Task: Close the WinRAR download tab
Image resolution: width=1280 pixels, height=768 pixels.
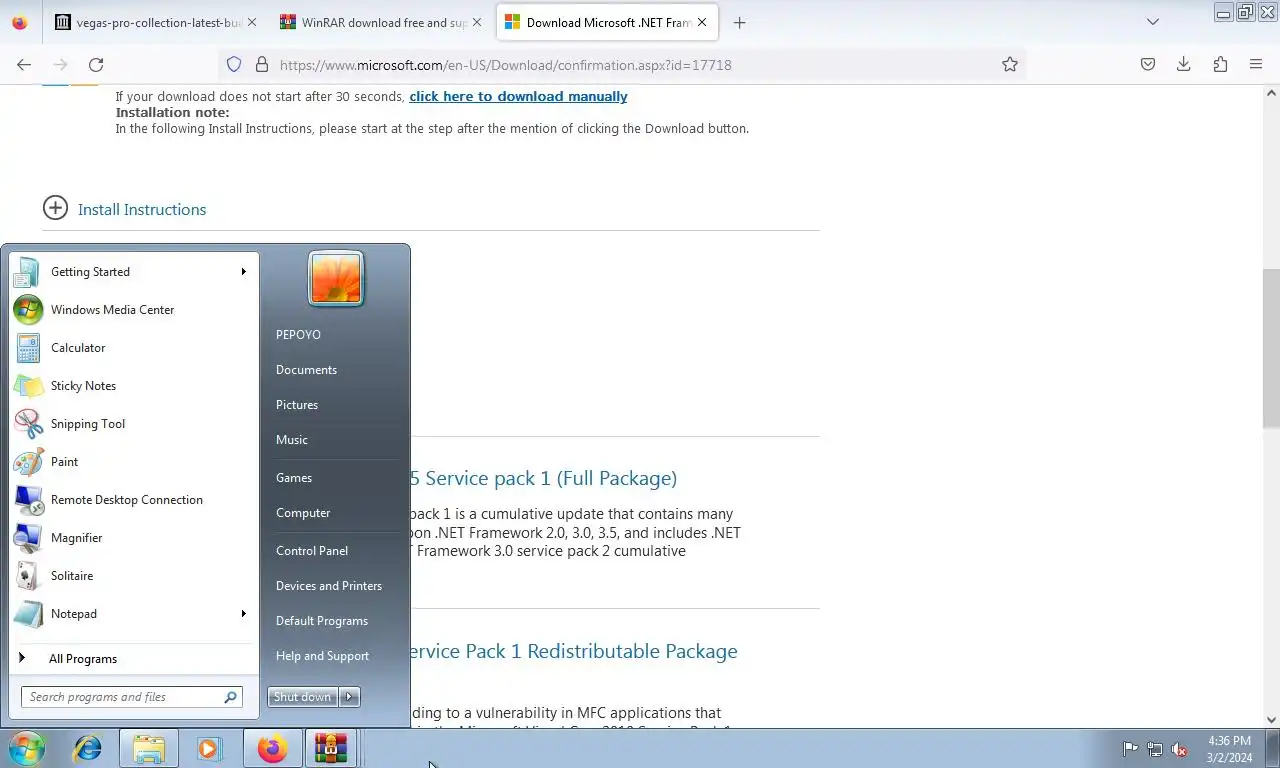Action: click(x=477, y=22)
